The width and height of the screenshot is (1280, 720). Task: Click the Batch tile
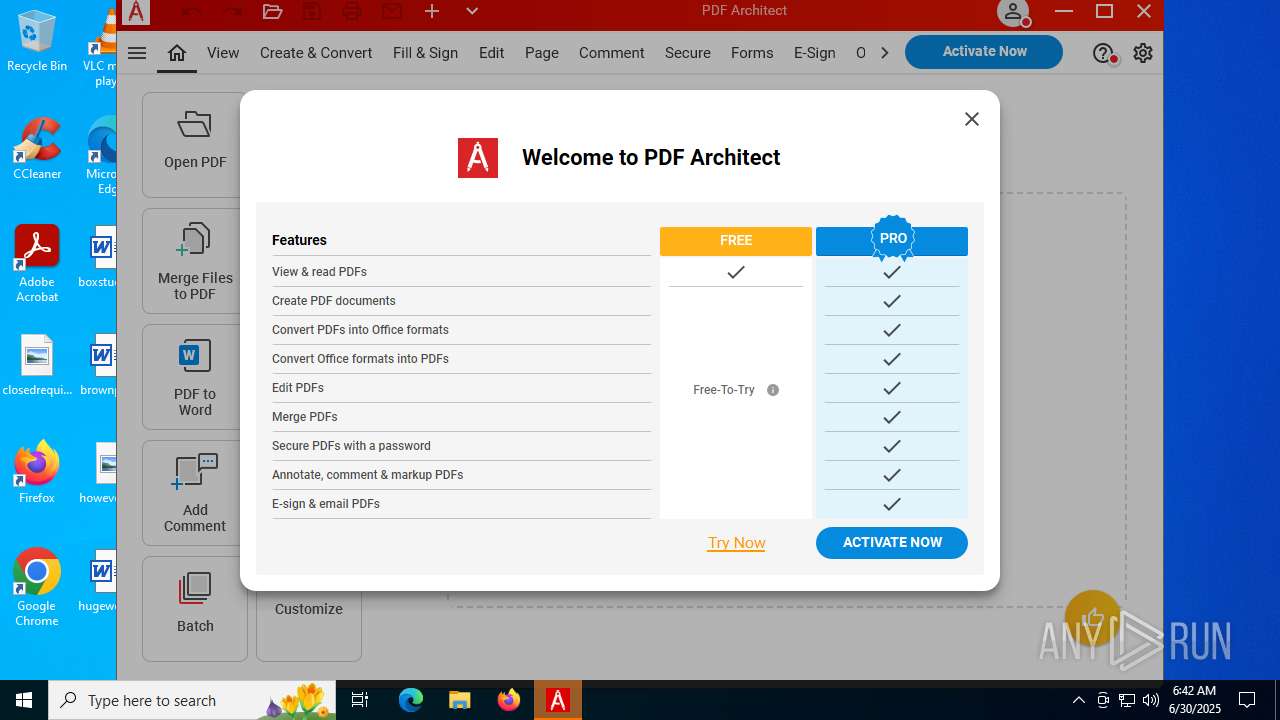[x=195, y=609]
